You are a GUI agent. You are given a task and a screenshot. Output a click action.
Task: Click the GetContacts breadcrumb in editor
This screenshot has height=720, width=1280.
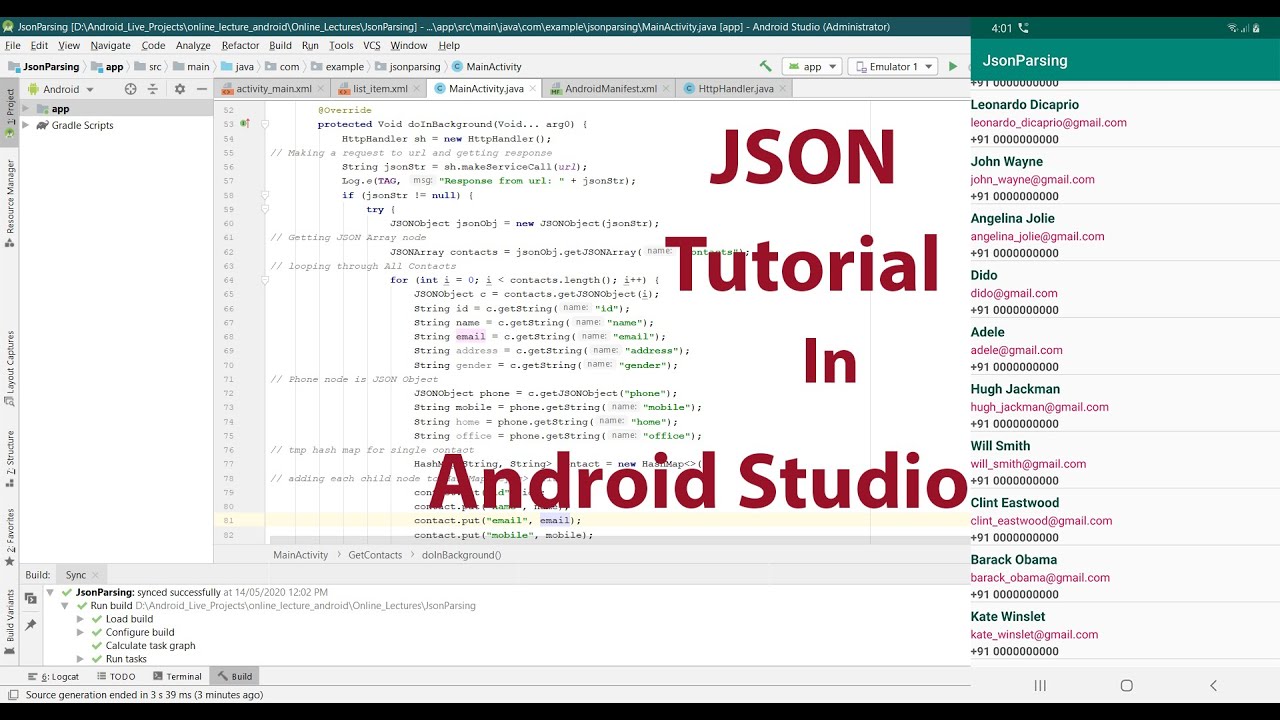[375, 555]
